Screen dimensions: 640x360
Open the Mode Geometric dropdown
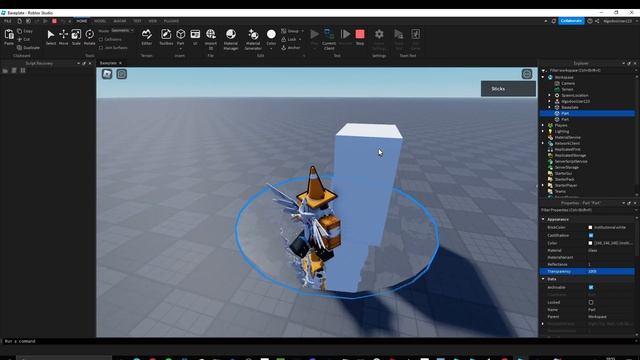coord(122,31)
